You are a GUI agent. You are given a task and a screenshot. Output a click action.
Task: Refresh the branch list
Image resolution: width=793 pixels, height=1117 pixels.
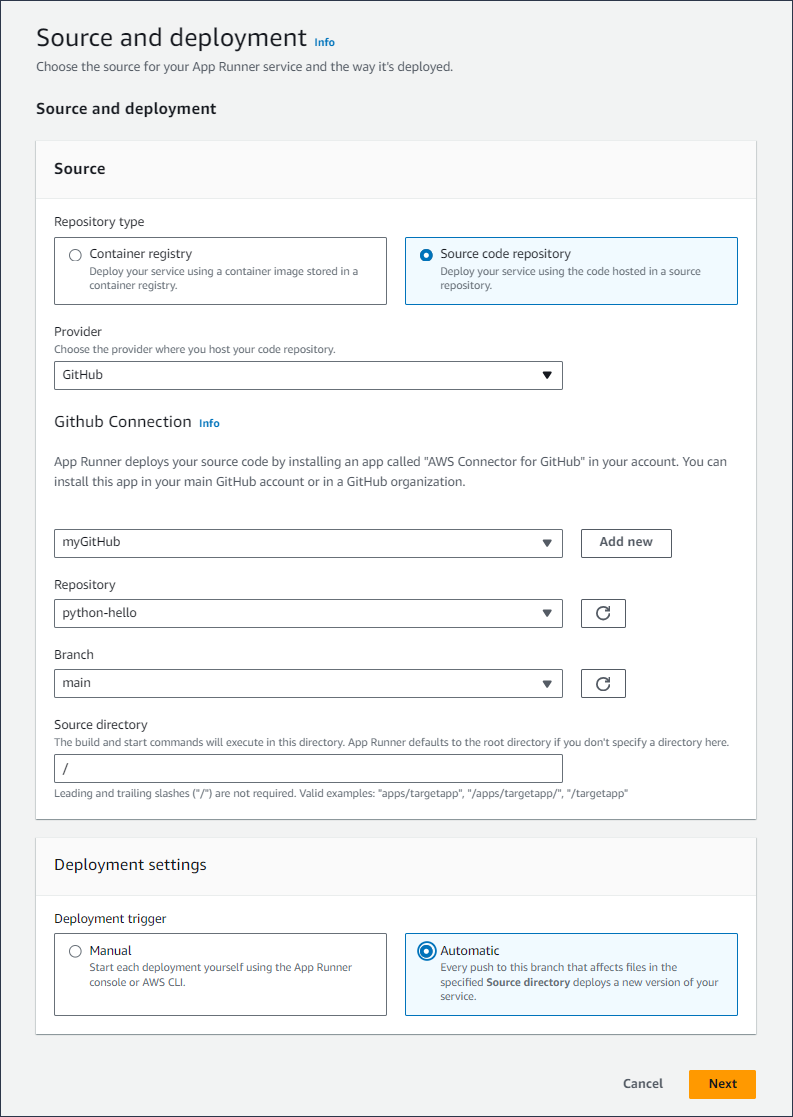pos(603,683)
